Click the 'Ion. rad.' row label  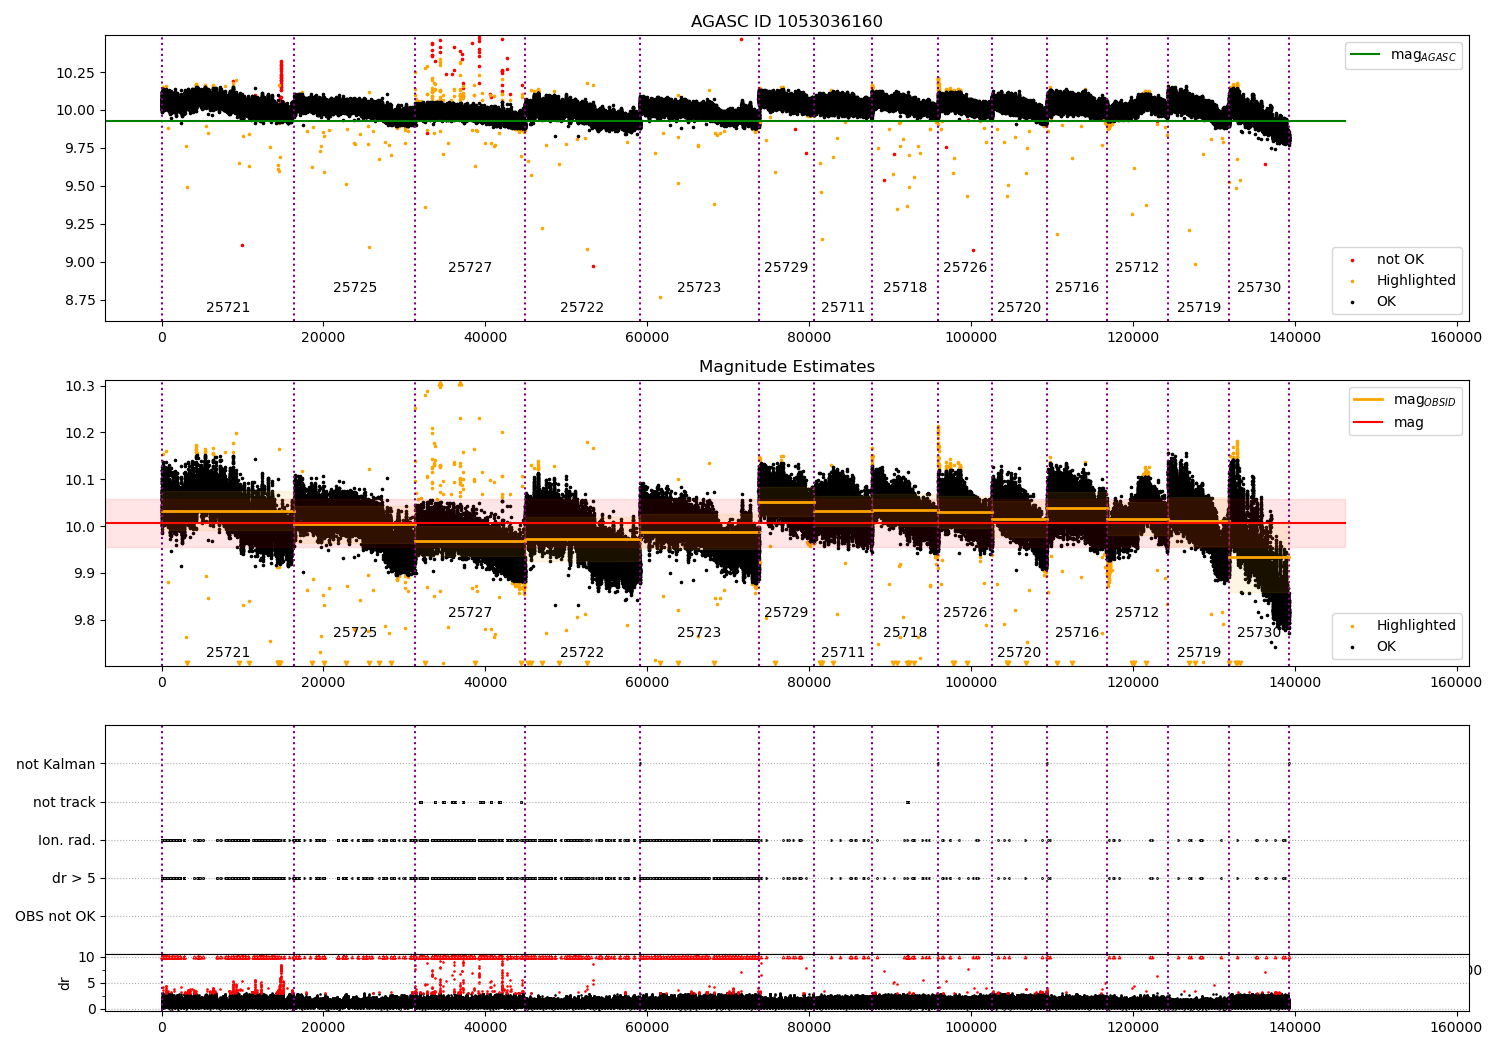click(67, 840)
